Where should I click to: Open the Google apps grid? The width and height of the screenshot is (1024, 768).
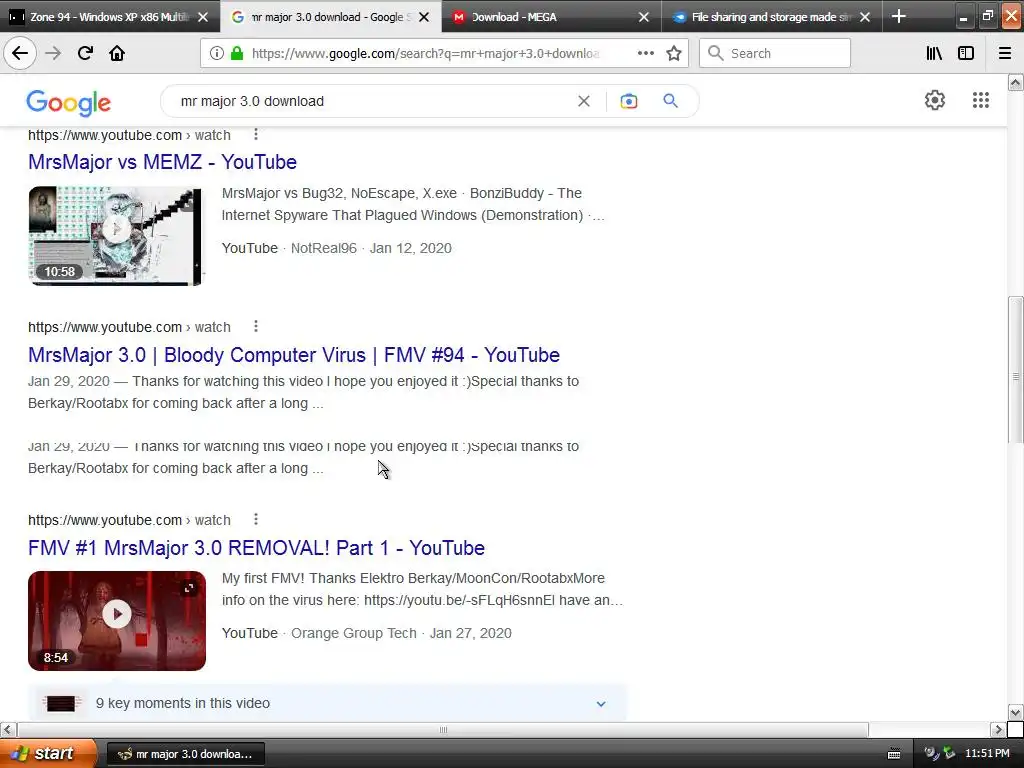coord(980,100)
